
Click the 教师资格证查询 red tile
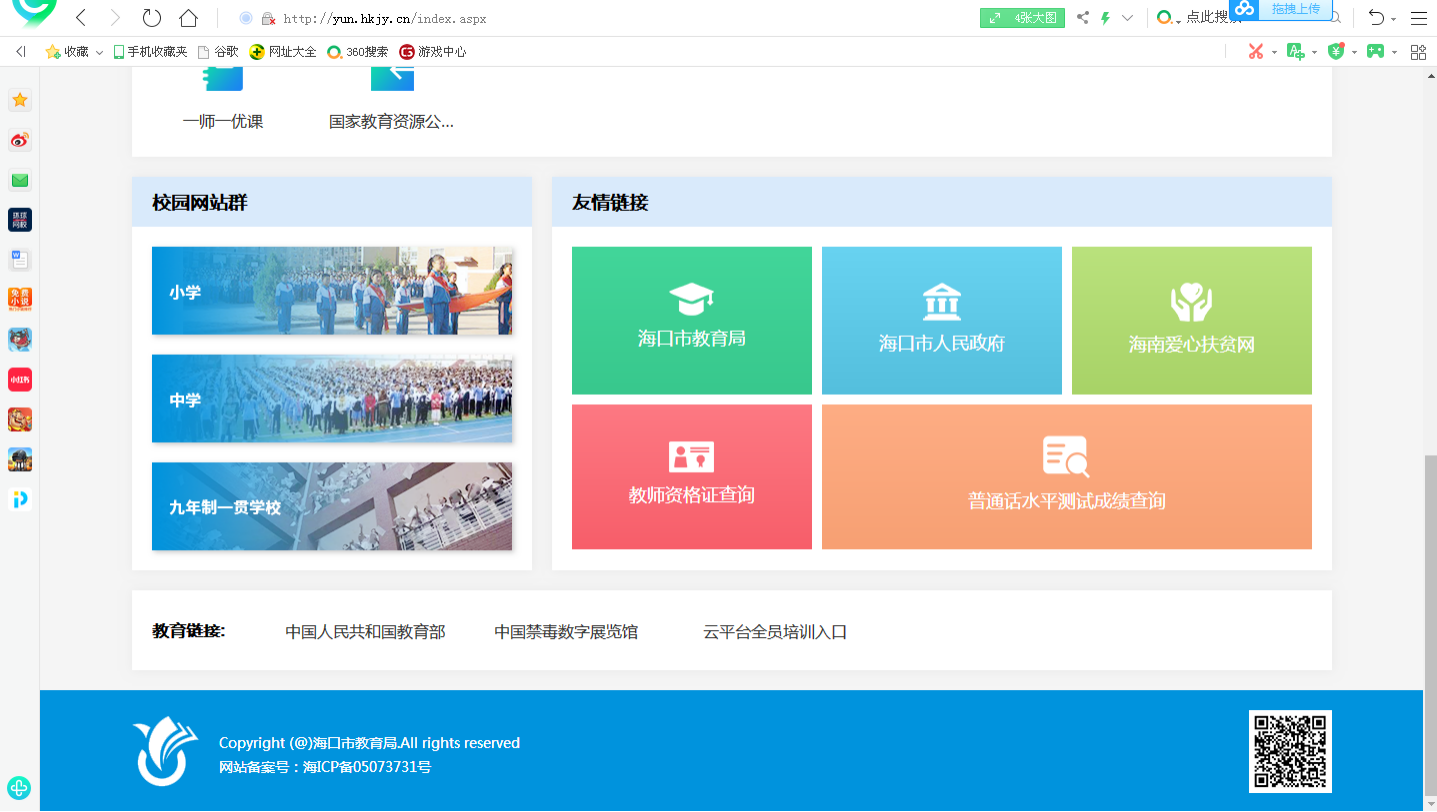pyautogui.click(x=691, y=477)
